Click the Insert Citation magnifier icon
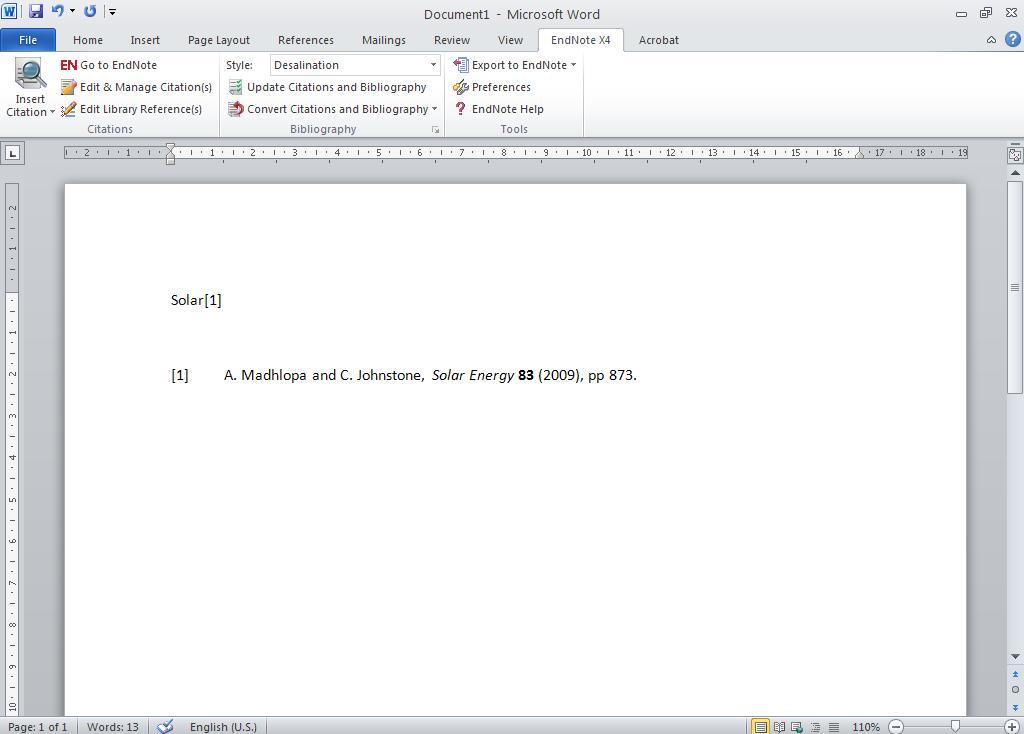This screenshot has width=1024, height=734. (x=30, y=73)
